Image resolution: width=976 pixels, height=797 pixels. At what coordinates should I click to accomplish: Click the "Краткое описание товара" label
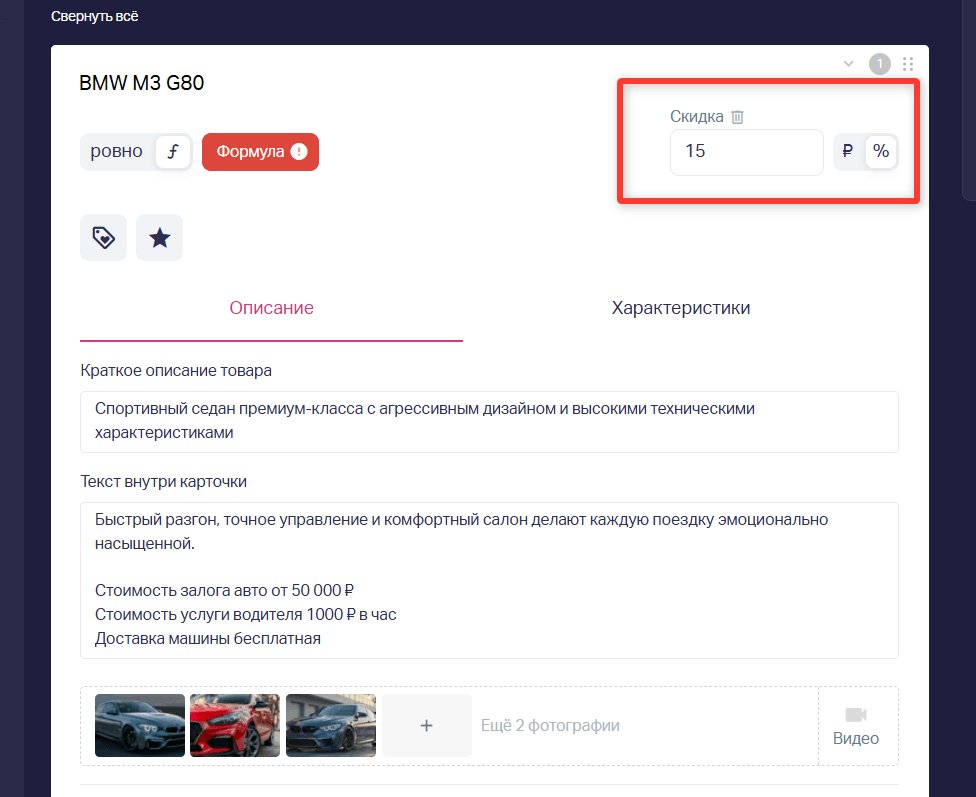click(x=176, y=370)
